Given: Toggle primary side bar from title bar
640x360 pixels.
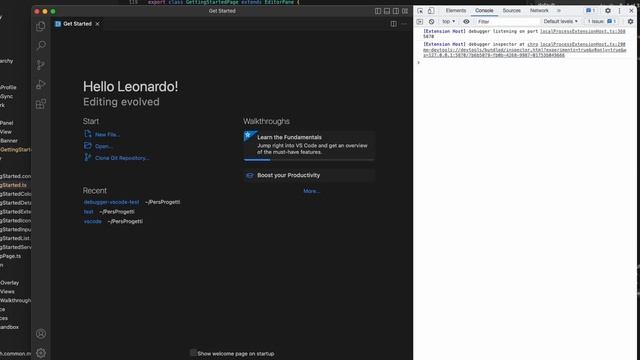Looking at the screenshot, I should [x=378, y=11].
